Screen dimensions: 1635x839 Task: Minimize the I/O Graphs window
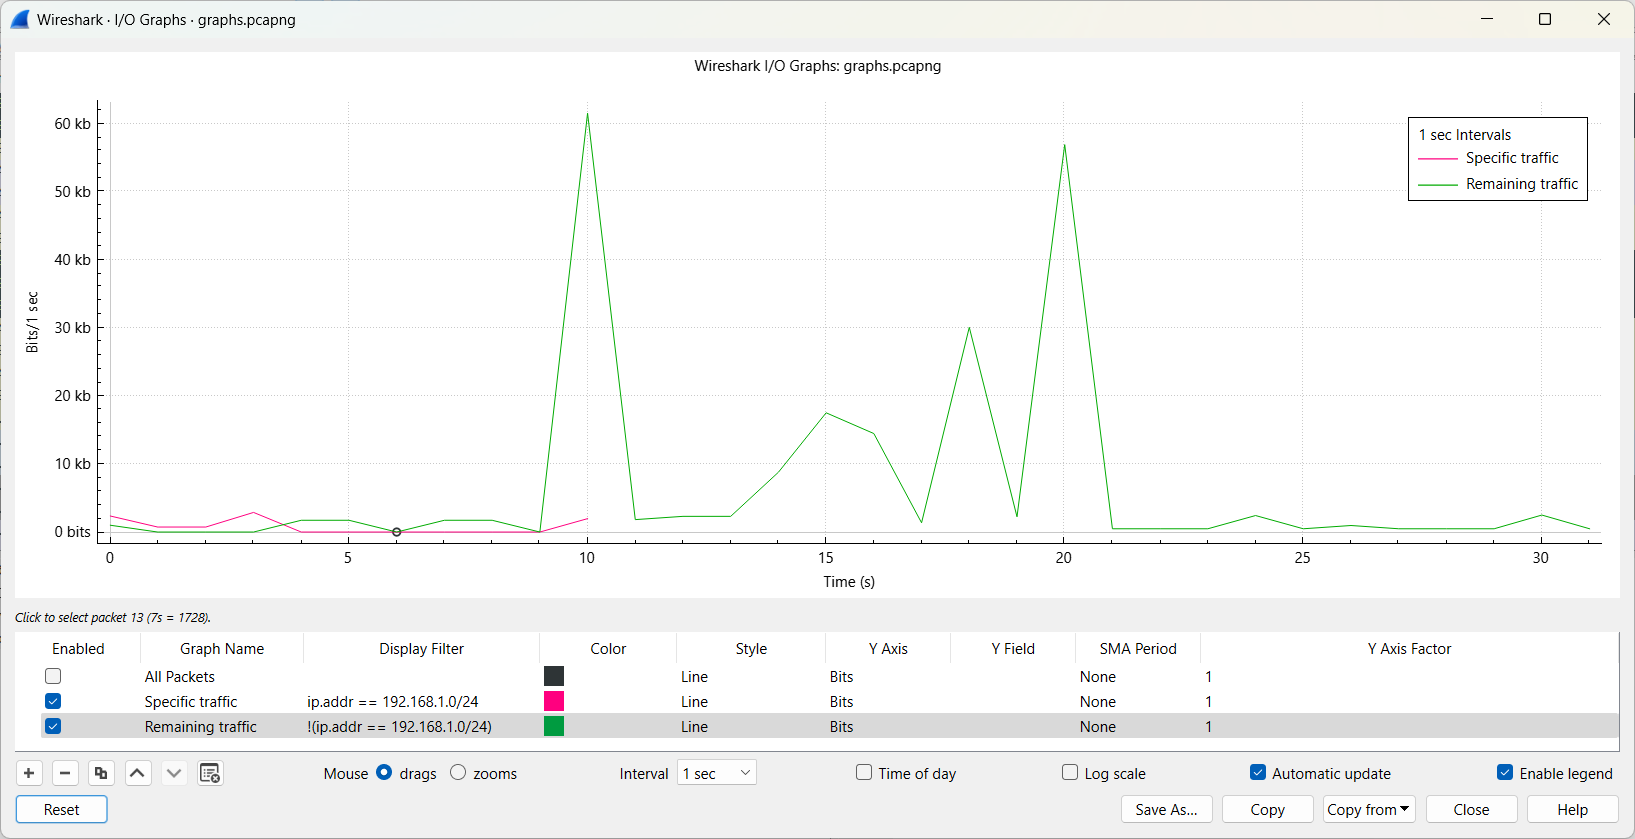point(1488,19)
